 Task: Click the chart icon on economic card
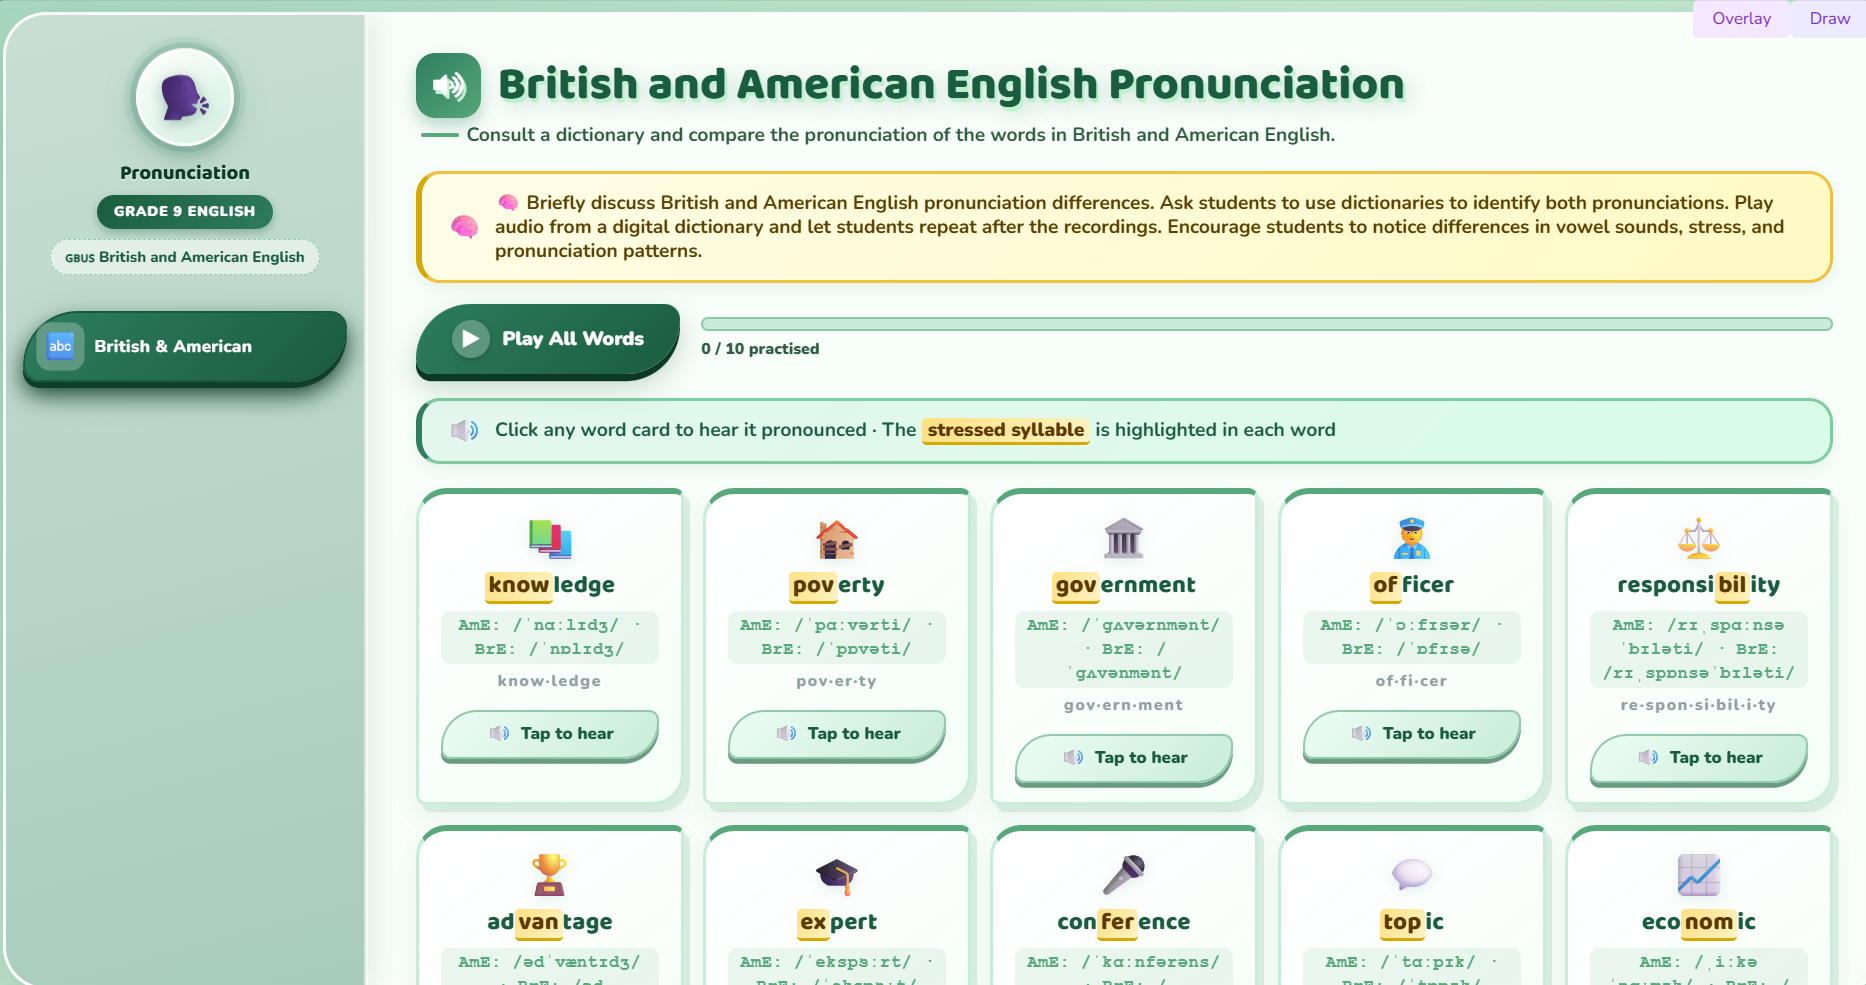1699,875
